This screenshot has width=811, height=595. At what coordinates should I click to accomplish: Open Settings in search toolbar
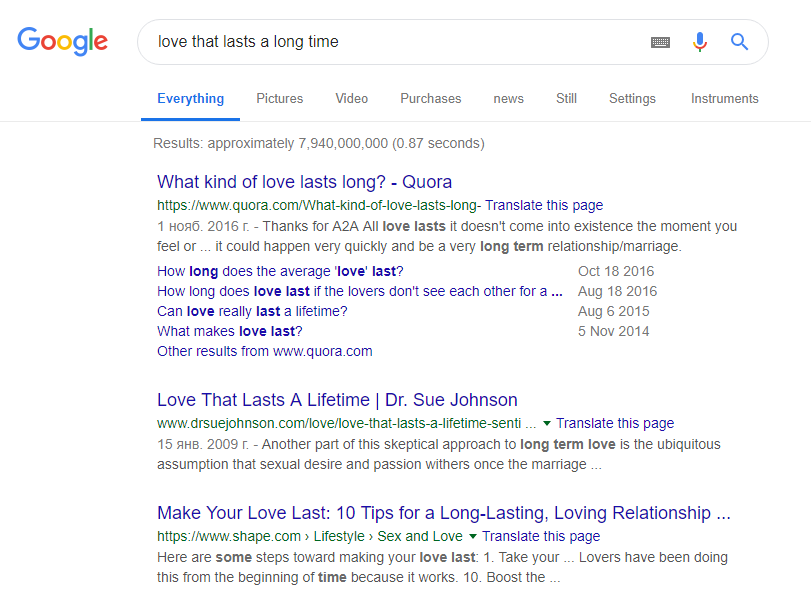(x=632, y=98)
